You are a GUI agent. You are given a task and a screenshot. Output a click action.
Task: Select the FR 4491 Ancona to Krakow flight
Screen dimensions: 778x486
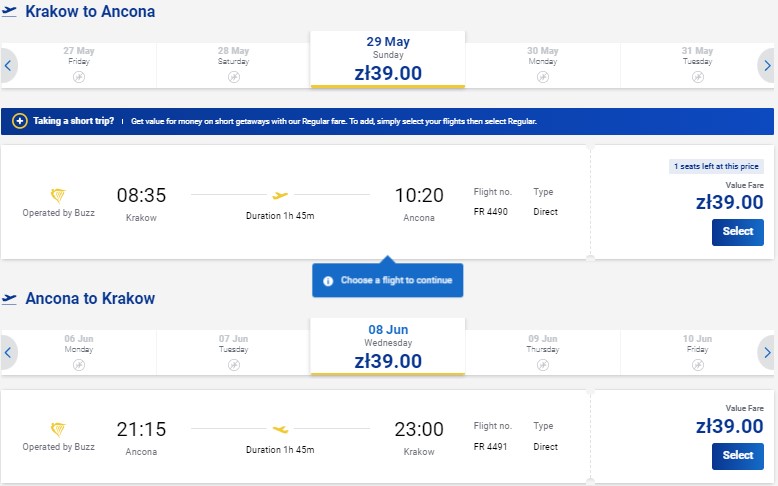(x=737, y=456)
